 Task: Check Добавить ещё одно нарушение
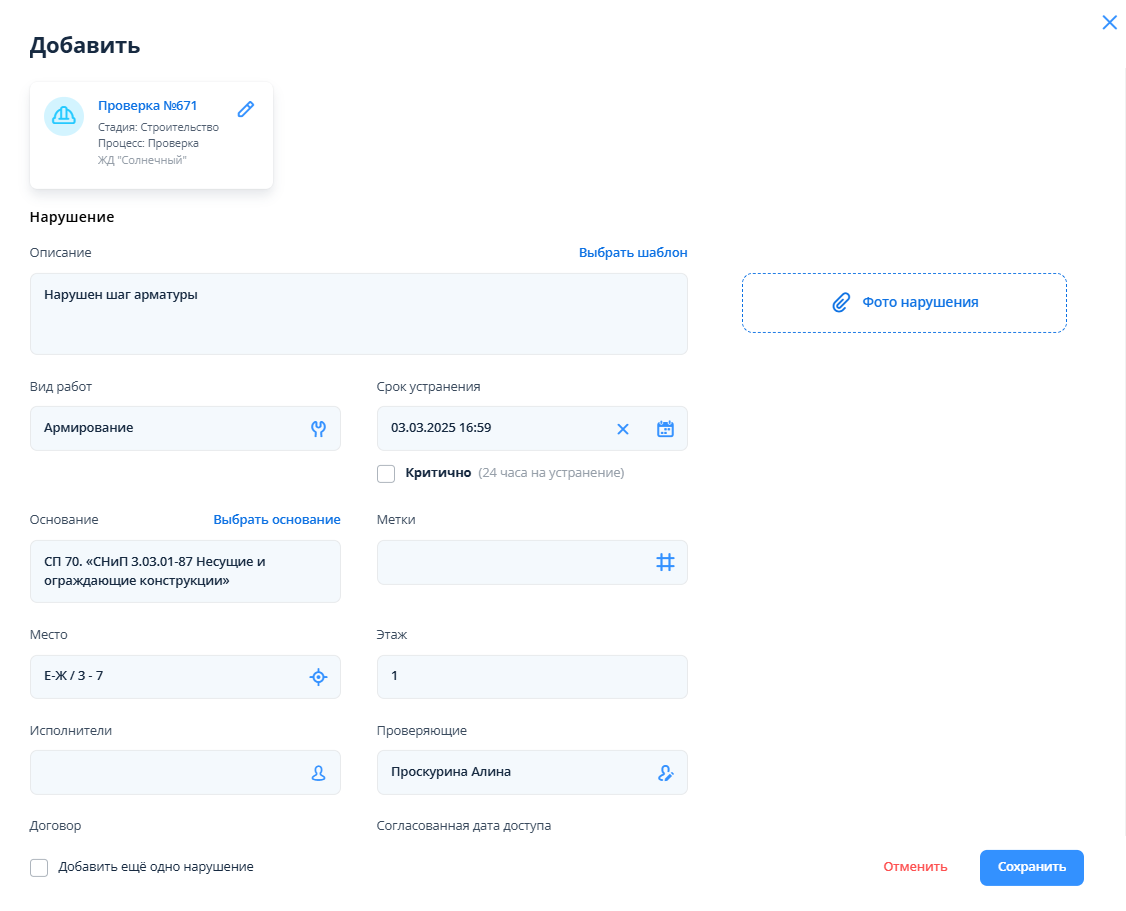click(39, 868)
